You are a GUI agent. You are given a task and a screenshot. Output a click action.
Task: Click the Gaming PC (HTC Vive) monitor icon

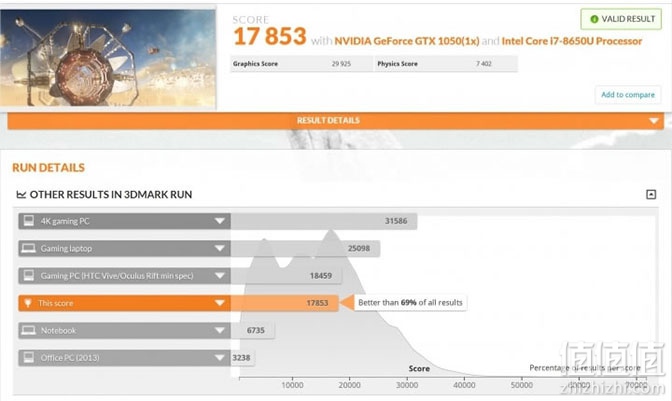[29, 275]
